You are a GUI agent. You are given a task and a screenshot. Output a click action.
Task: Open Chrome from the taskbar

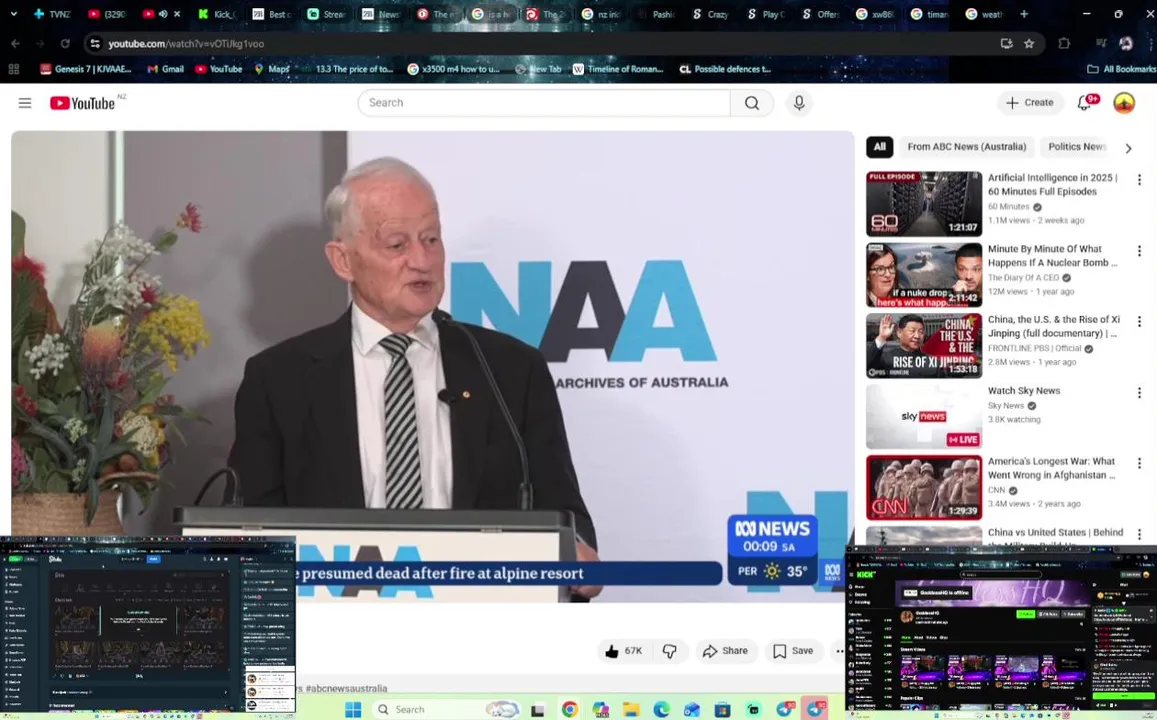pos(570,709)
